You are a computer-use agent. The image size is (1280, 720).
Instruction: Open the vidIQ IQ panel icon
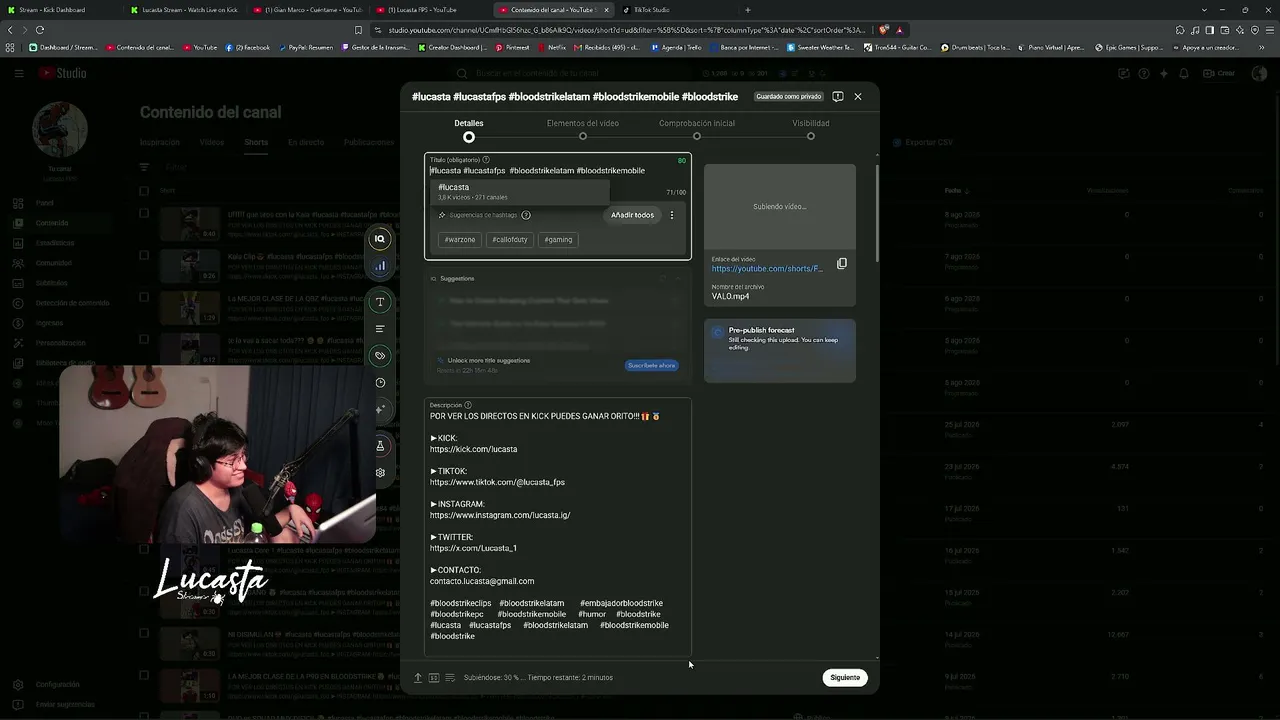(380, 239)
